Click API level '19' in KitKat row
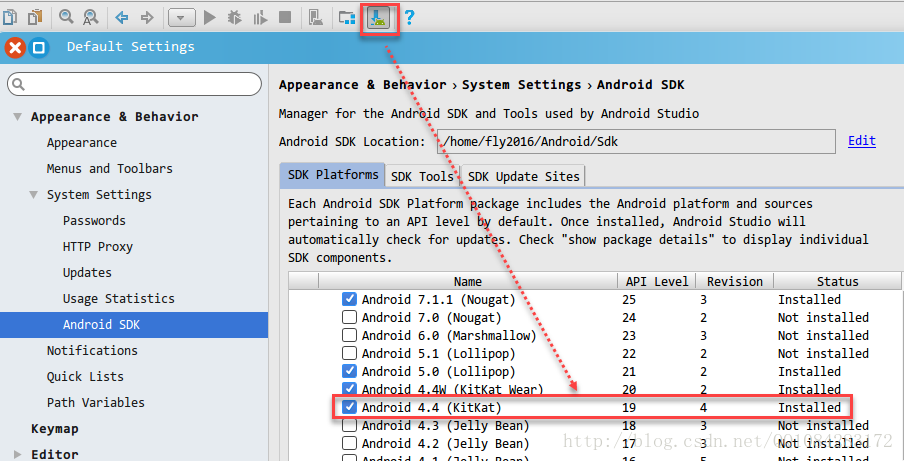904x461 pixels. tap(629, 407)
